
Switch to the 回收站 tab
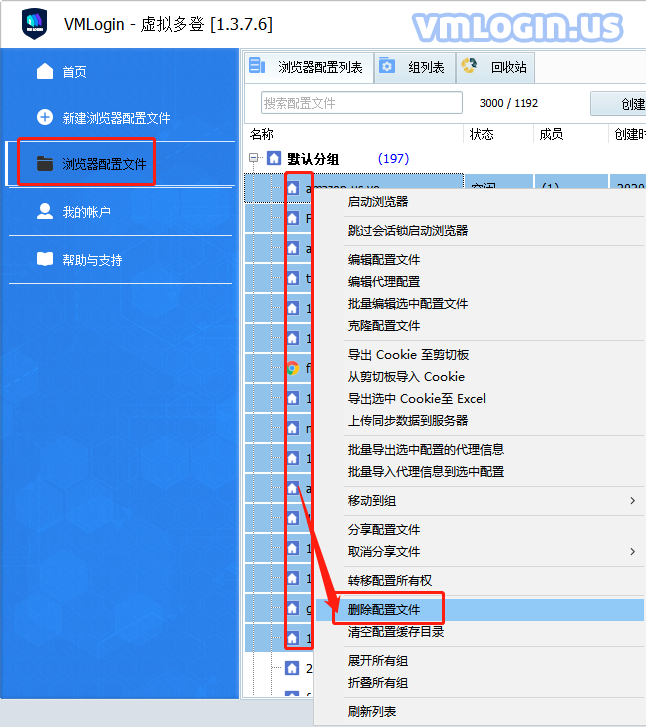click(x=495, y=68)
